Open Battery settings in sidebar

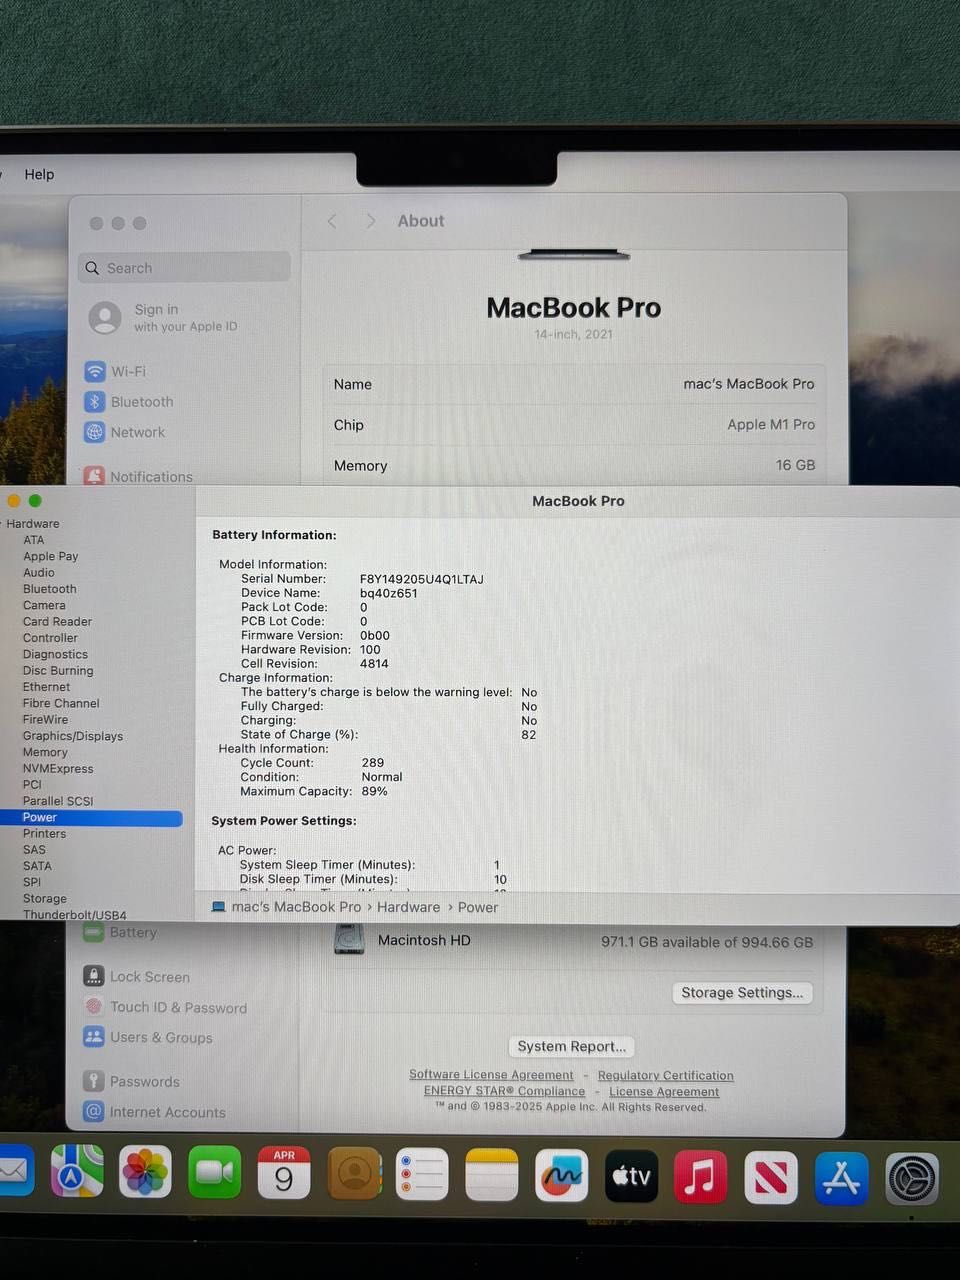[x=120, y=932]
